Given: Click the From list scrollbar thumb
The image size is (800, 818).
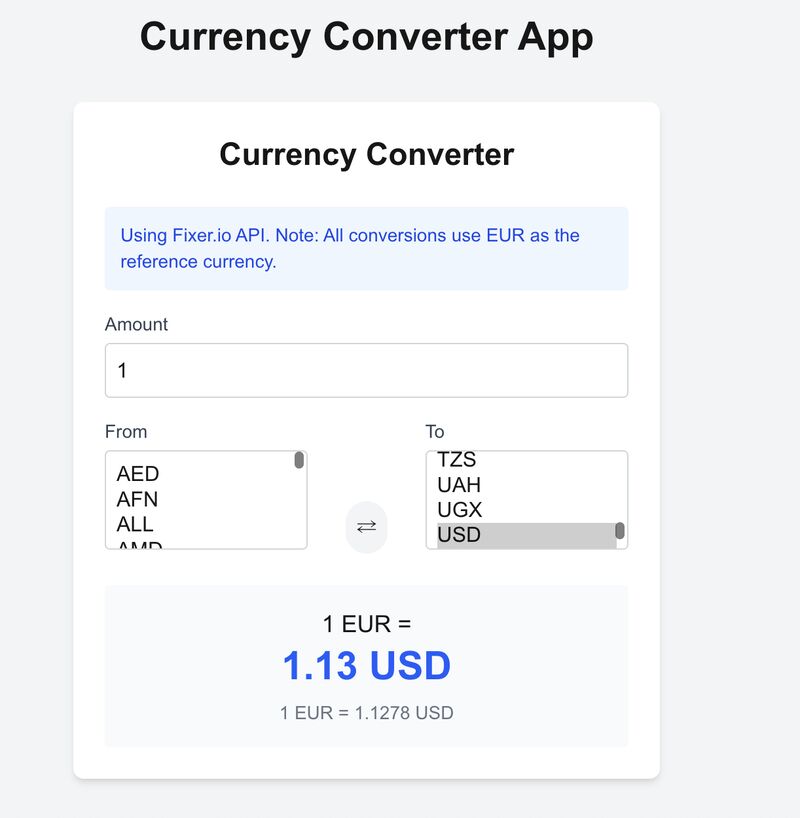Looking at the screenshot, I should pos(299,460).
